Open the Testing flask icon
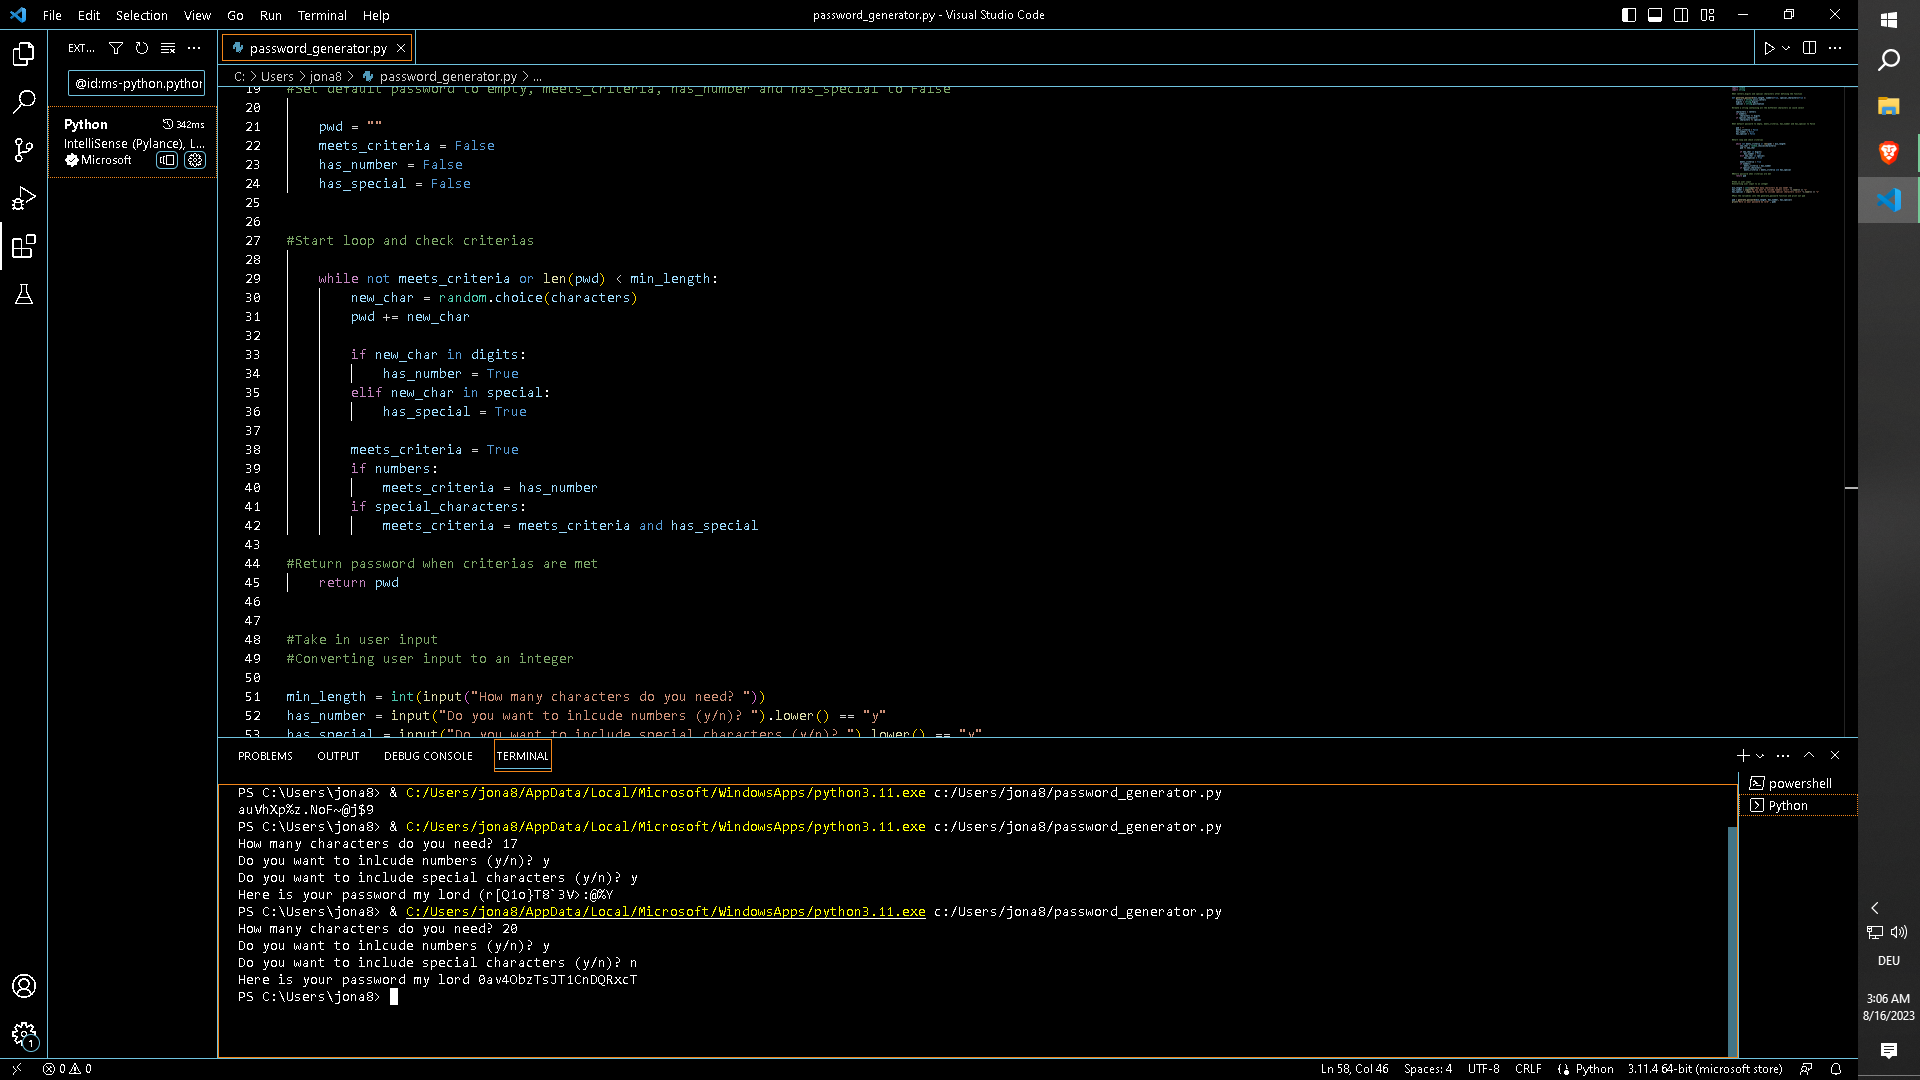 pyautogui.click(x=24, y=294)
